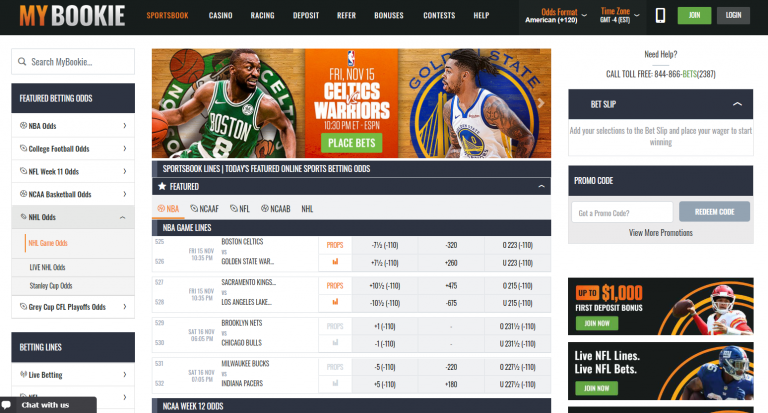The width and height of the screenshot is (768, 413).
Task: Collapse the Bet Slip panel
Action: 737,104
